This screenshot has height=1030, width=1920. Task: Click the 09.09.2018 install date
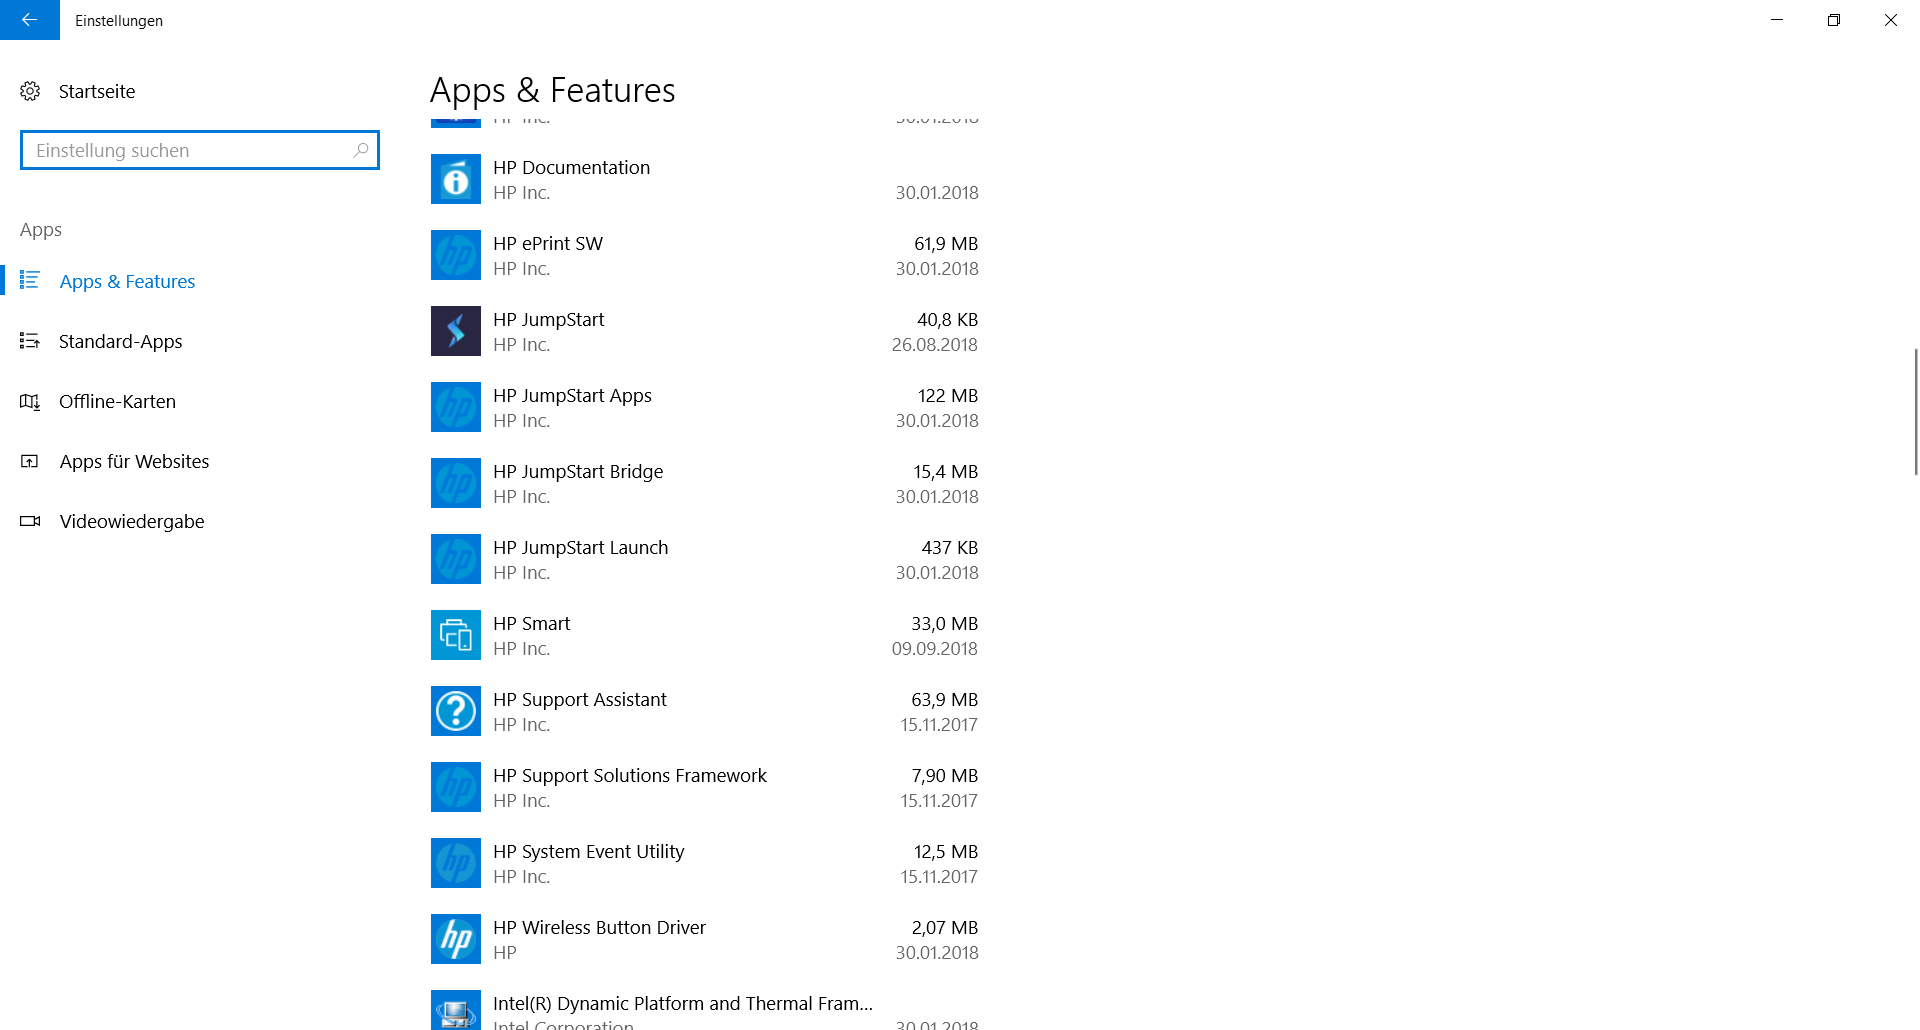(935, 648)
